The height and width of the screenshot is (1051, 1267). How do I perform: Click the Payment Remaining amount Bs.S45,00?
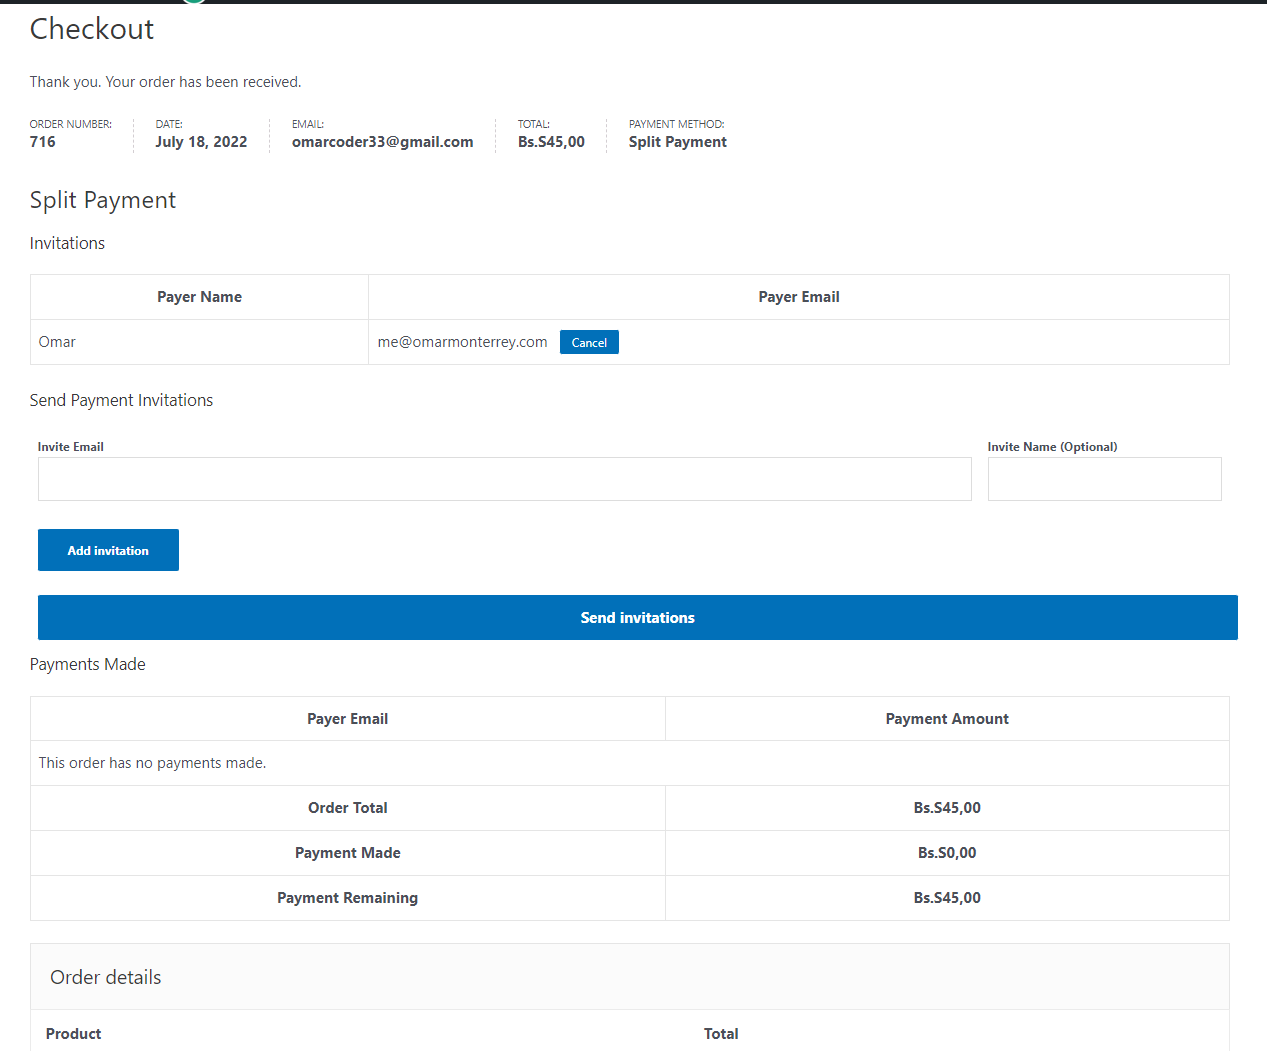pyautogui.click(x=947, y=897)
